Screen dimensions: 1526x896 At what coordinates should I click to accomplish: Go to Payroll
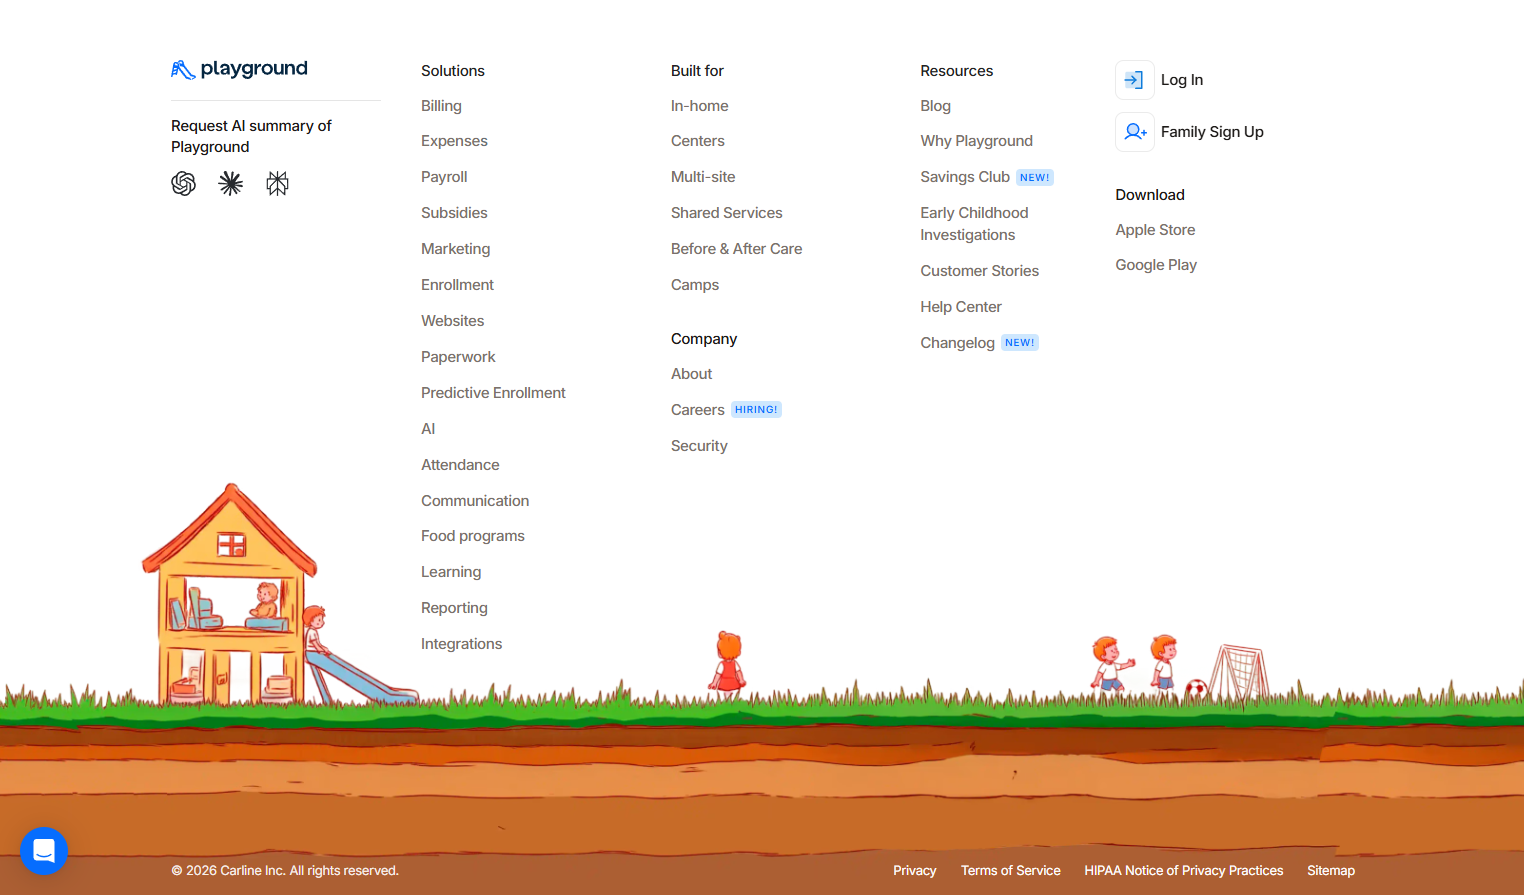444,177
